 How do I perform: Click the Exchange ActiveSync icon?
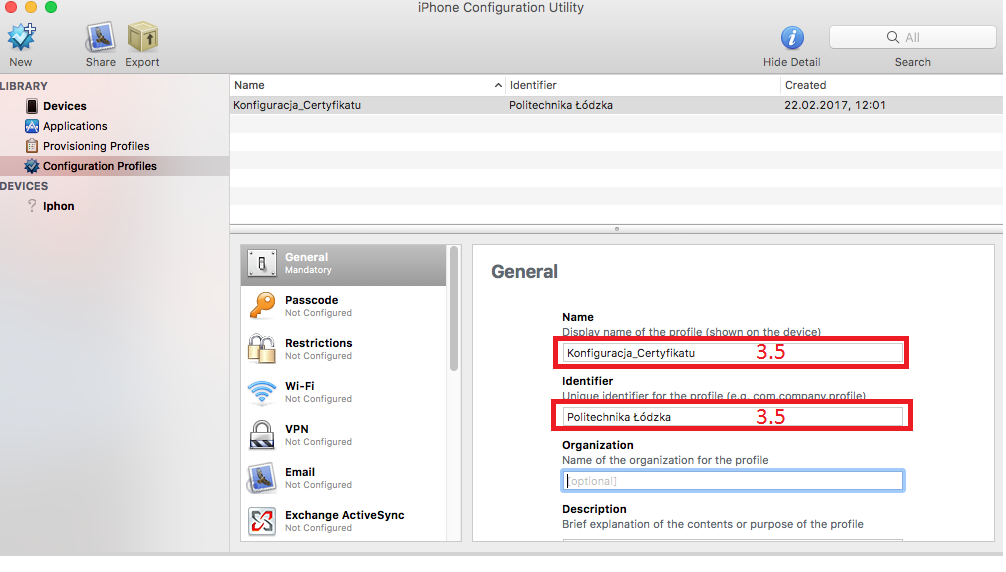(x=262, y=521)
